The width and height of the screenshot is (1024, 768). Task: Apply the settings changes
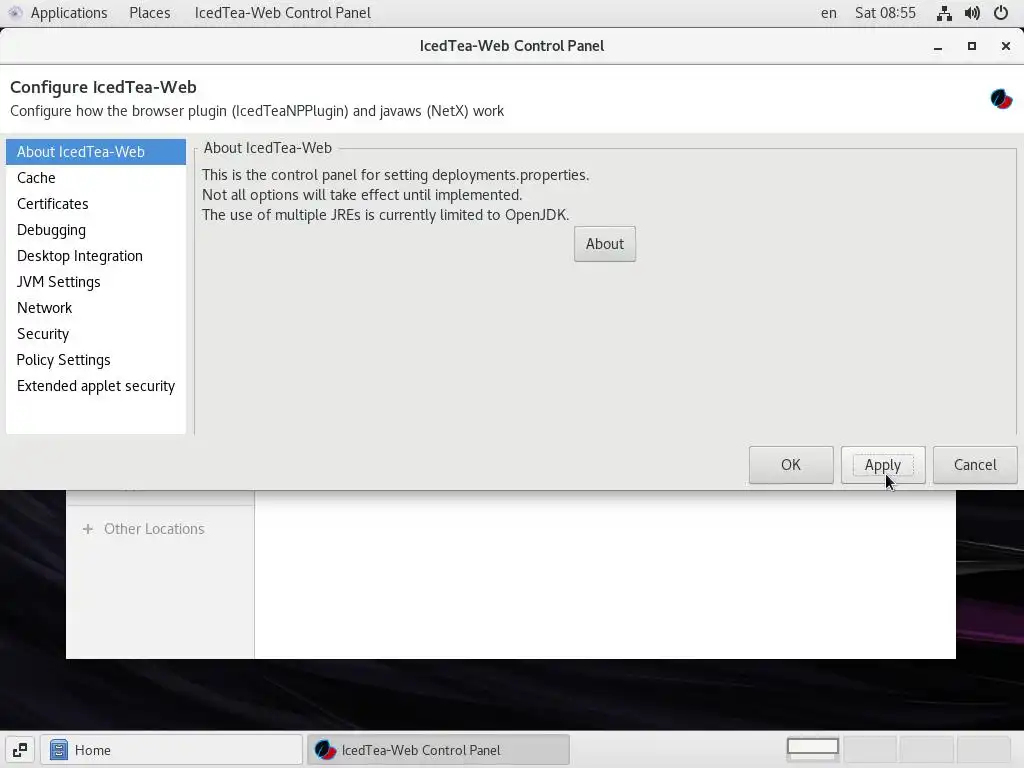pyautogui.click(x=883, y=465)
